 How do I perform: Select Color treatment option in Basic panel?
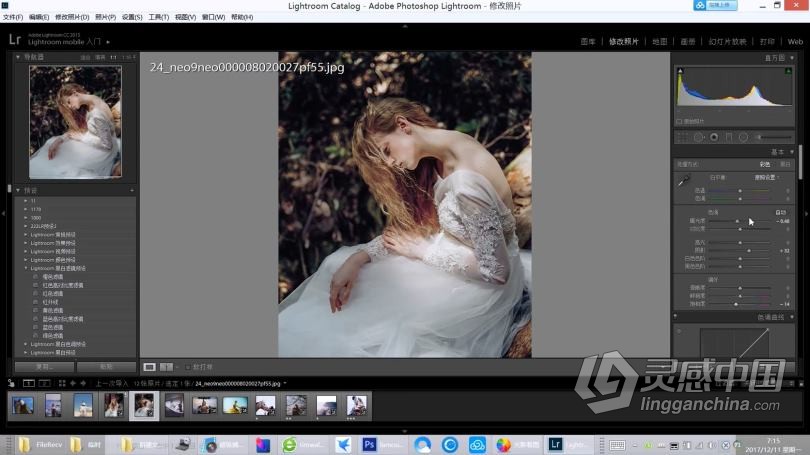765,164
